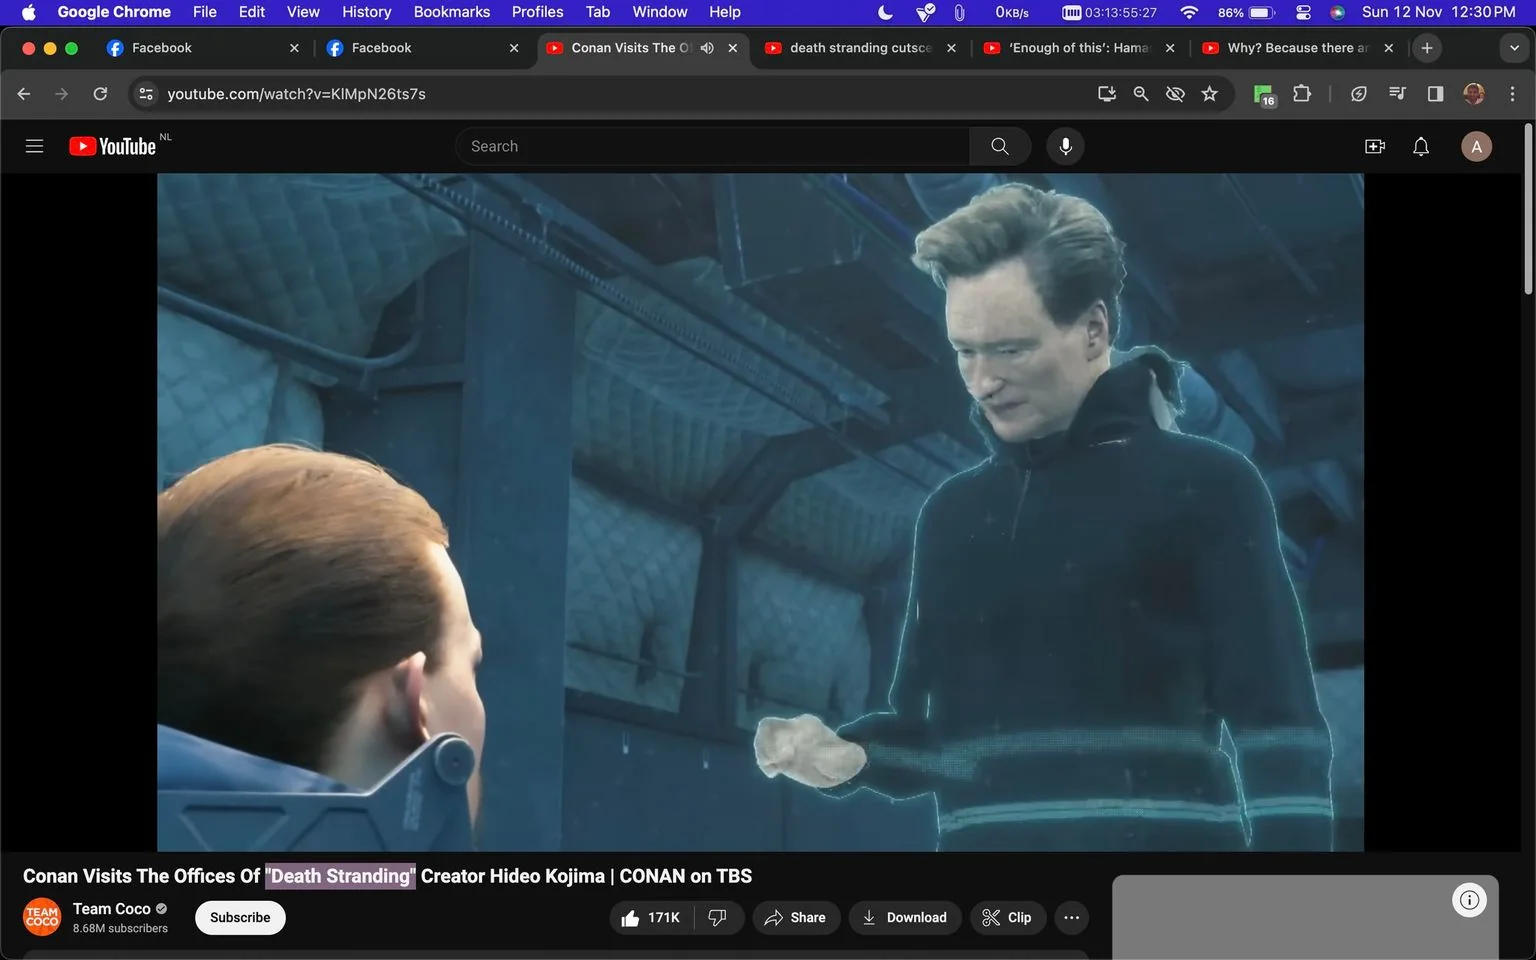Open a new Chrome tab
The width and height of the screenshot is (1536, 960).
[1427, 48]
